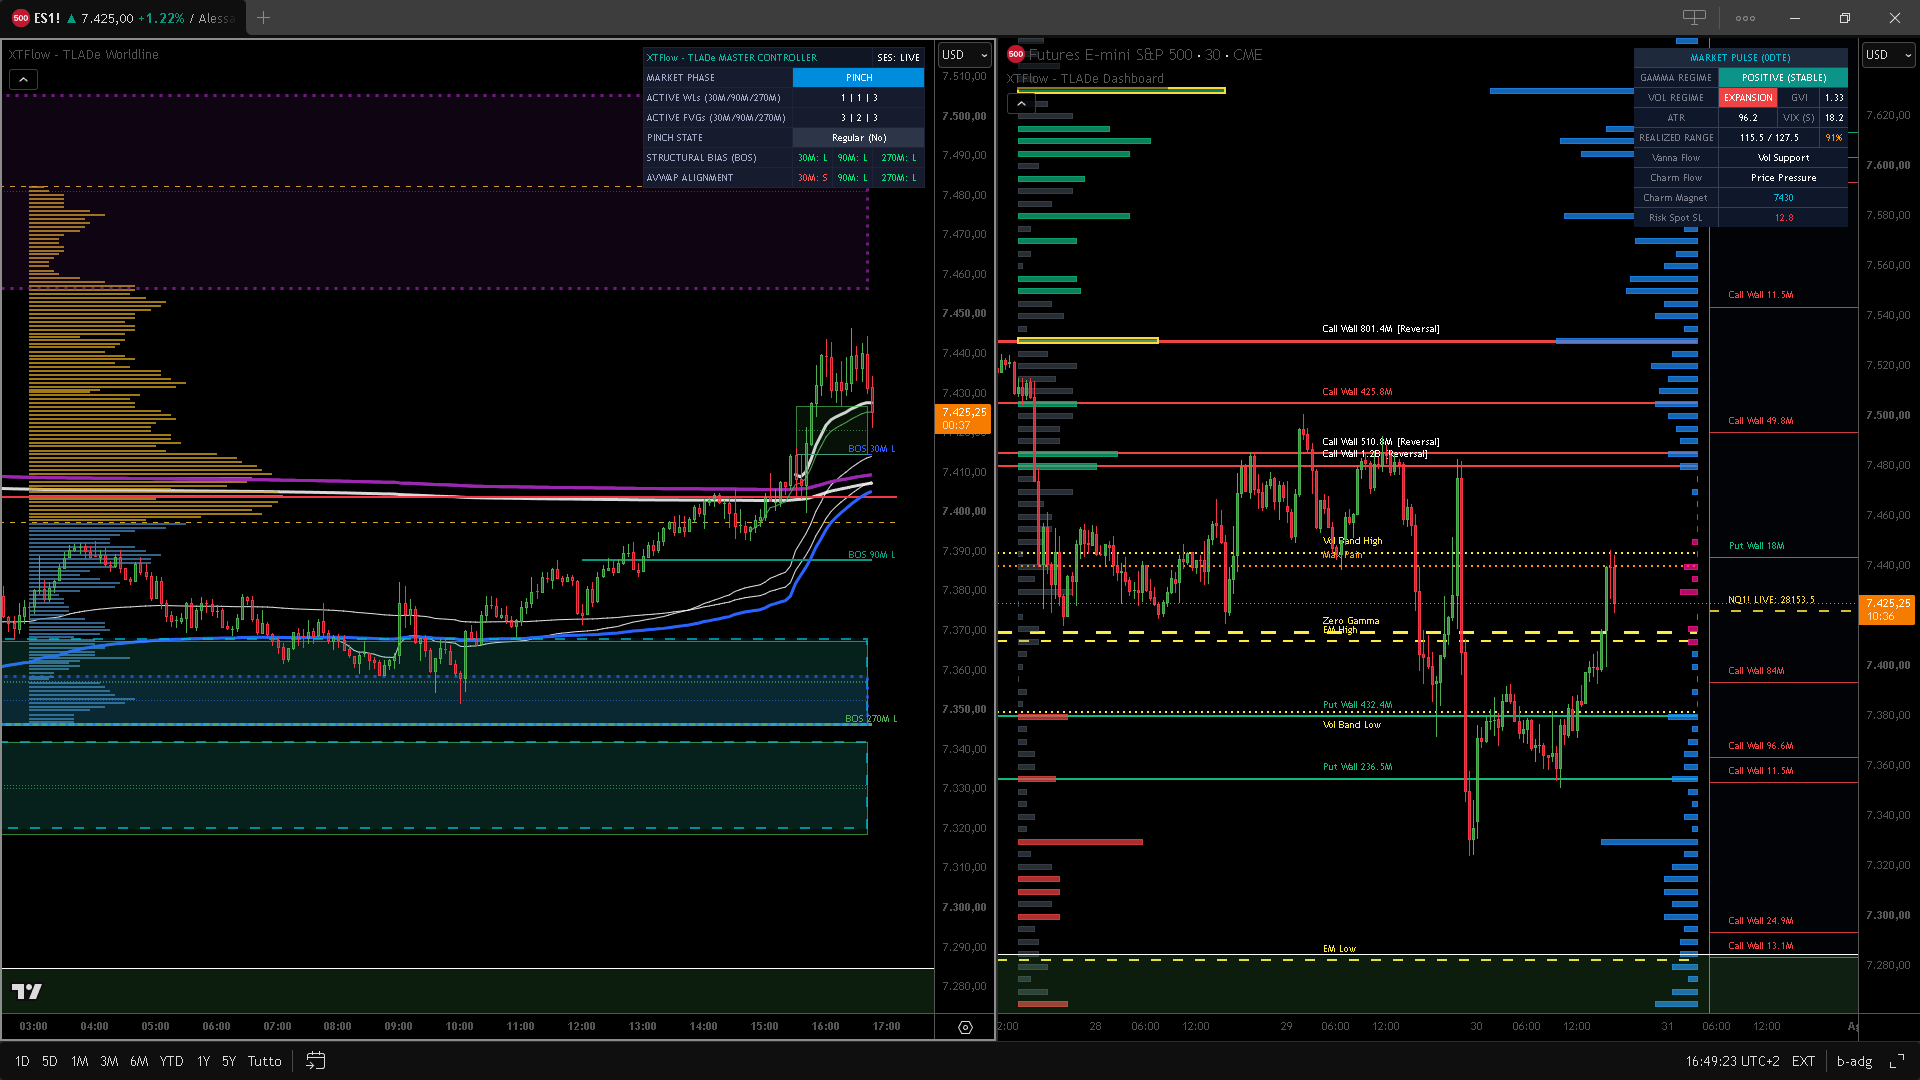Click the PINCH market phase cell

859,78
